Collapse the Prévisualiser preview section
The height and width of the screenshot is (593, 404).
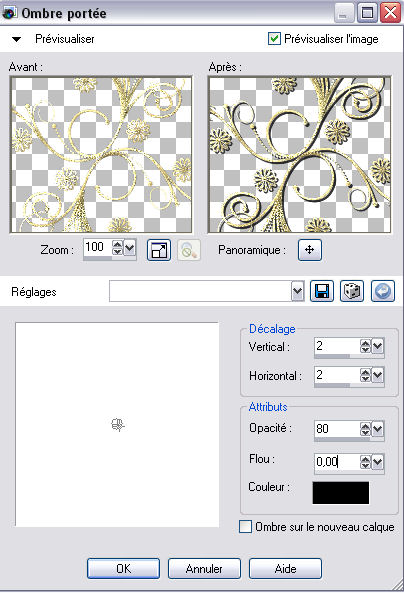tap(17, 39)
